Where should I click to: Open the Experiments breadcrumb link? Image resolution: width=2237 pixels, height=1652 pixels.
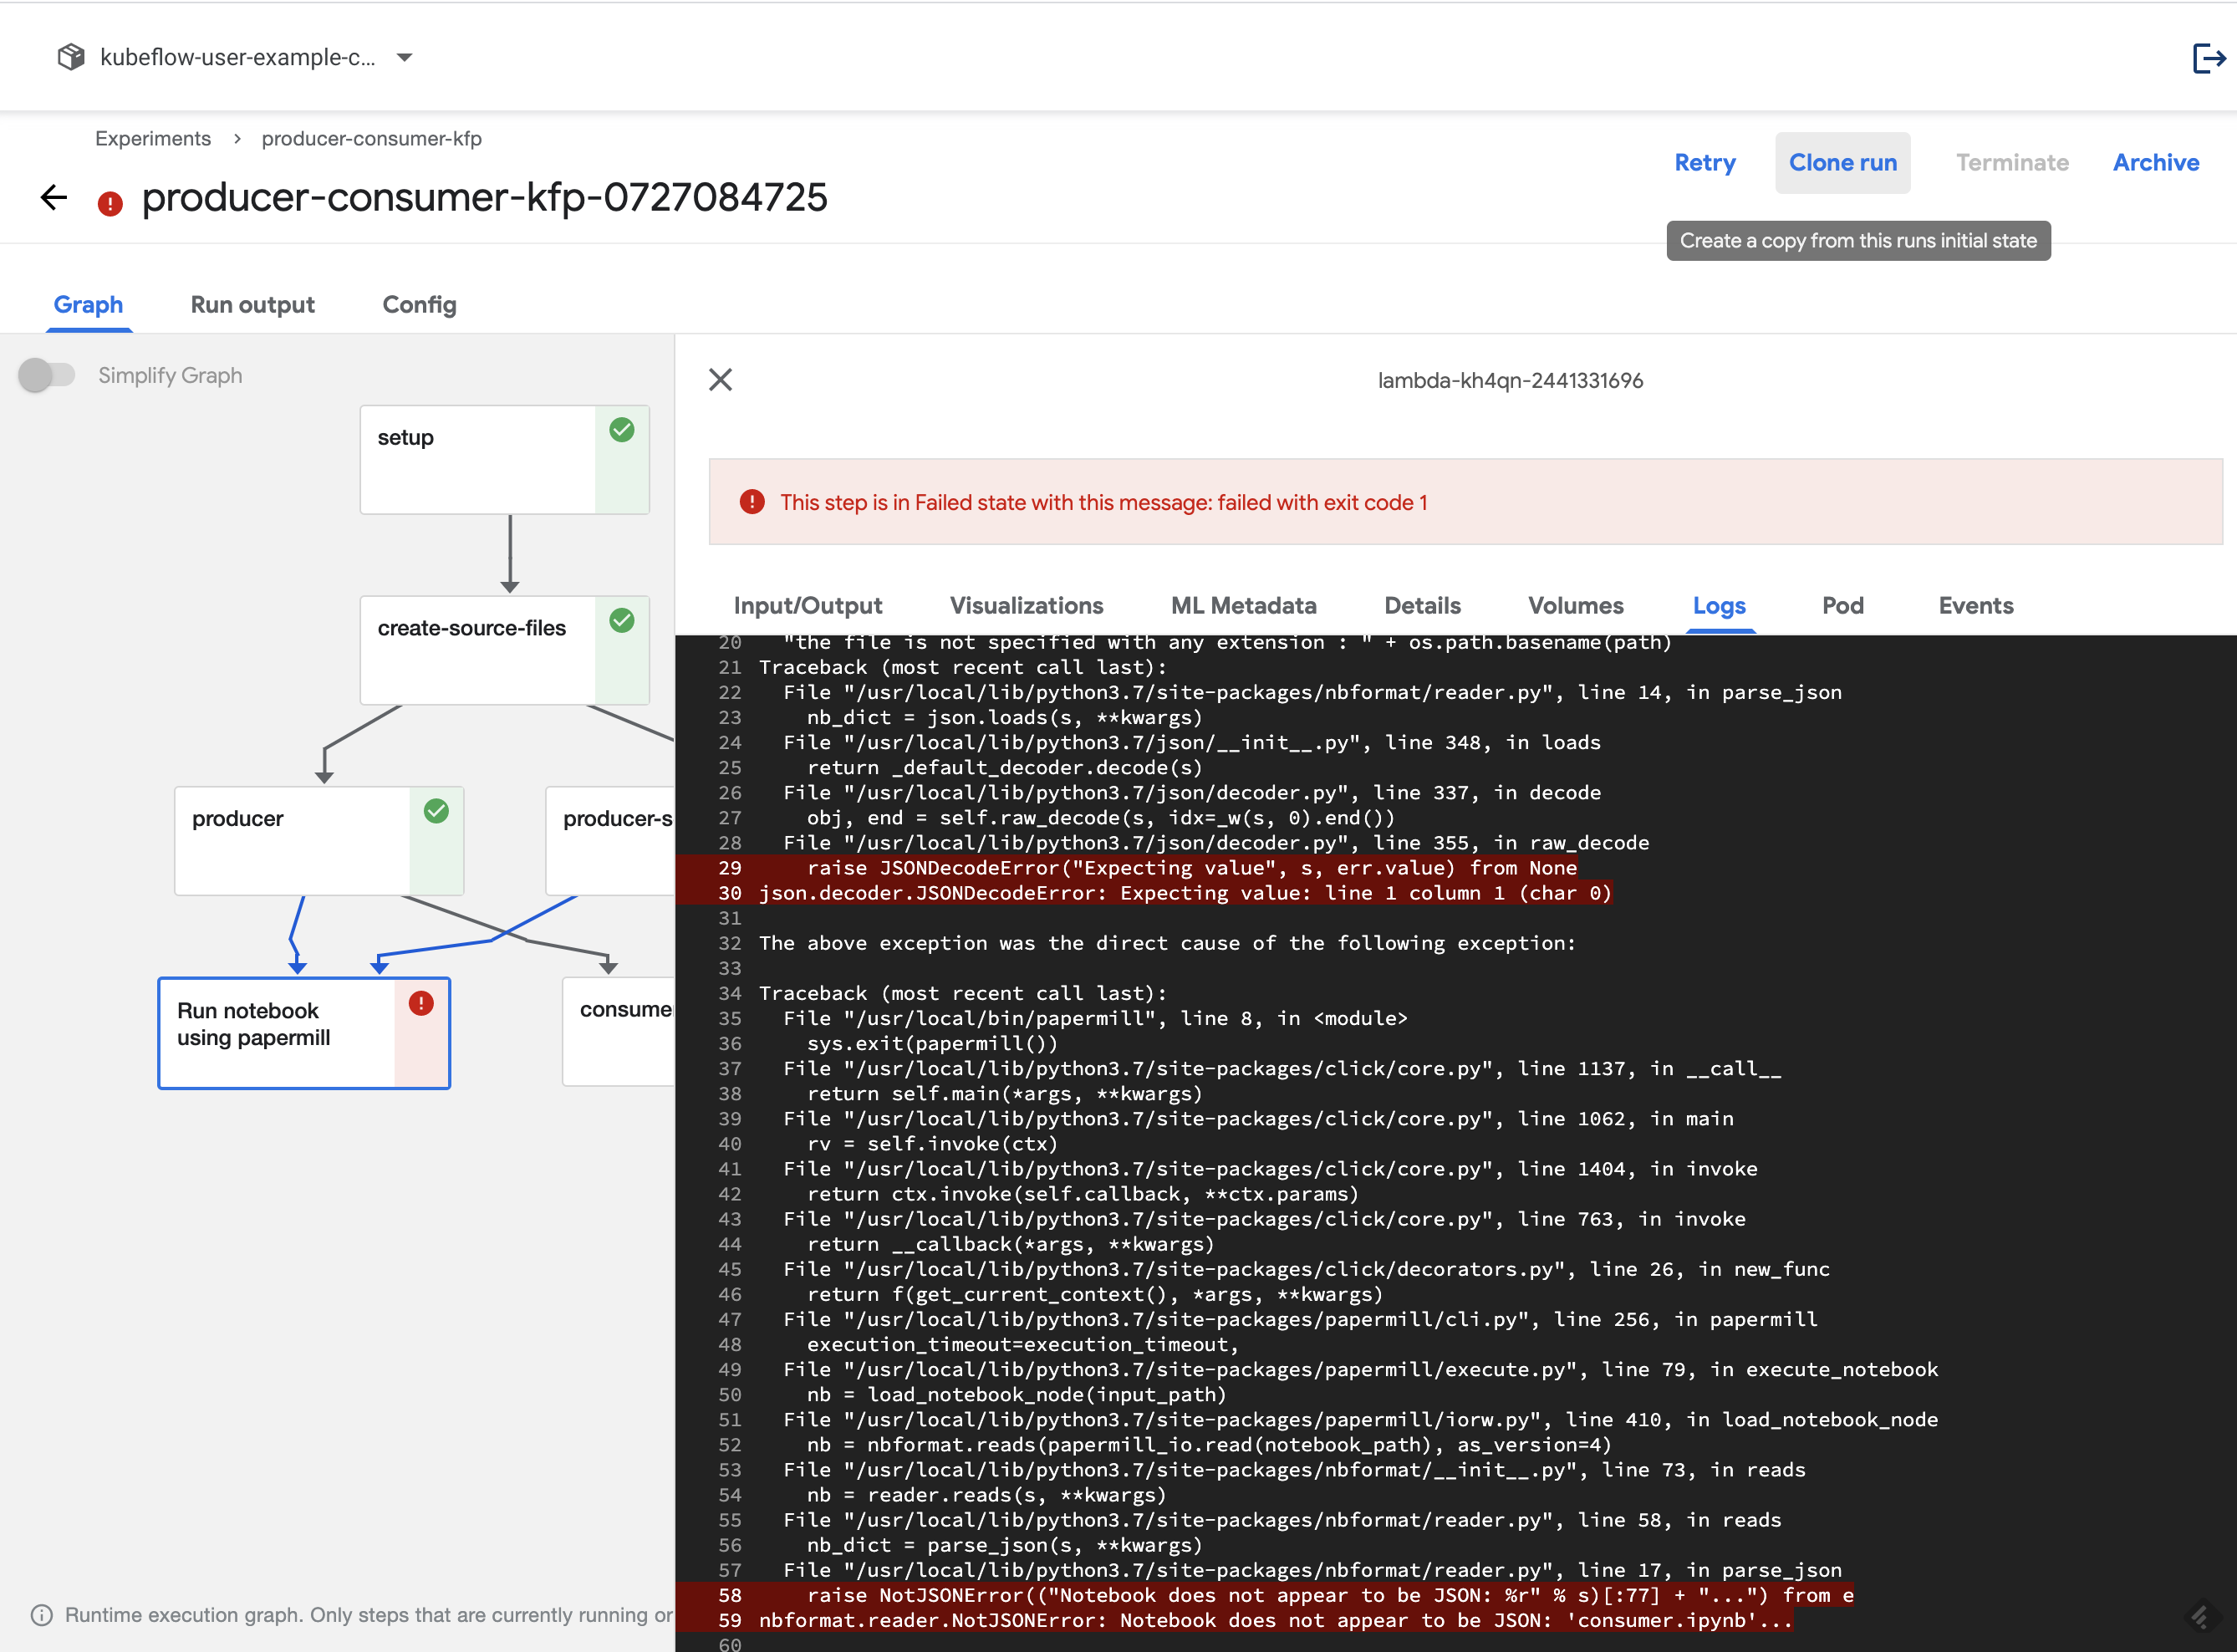click(153, 138)
